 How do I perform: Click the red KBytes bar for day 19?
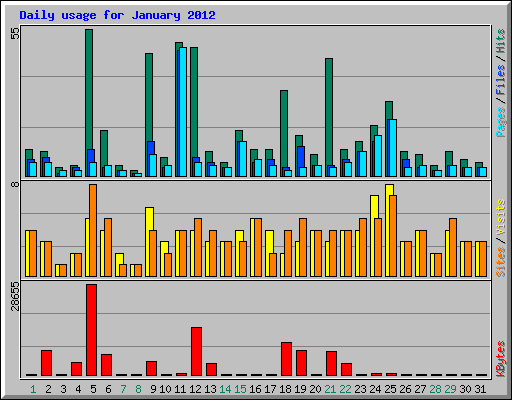tap(302, 363)
